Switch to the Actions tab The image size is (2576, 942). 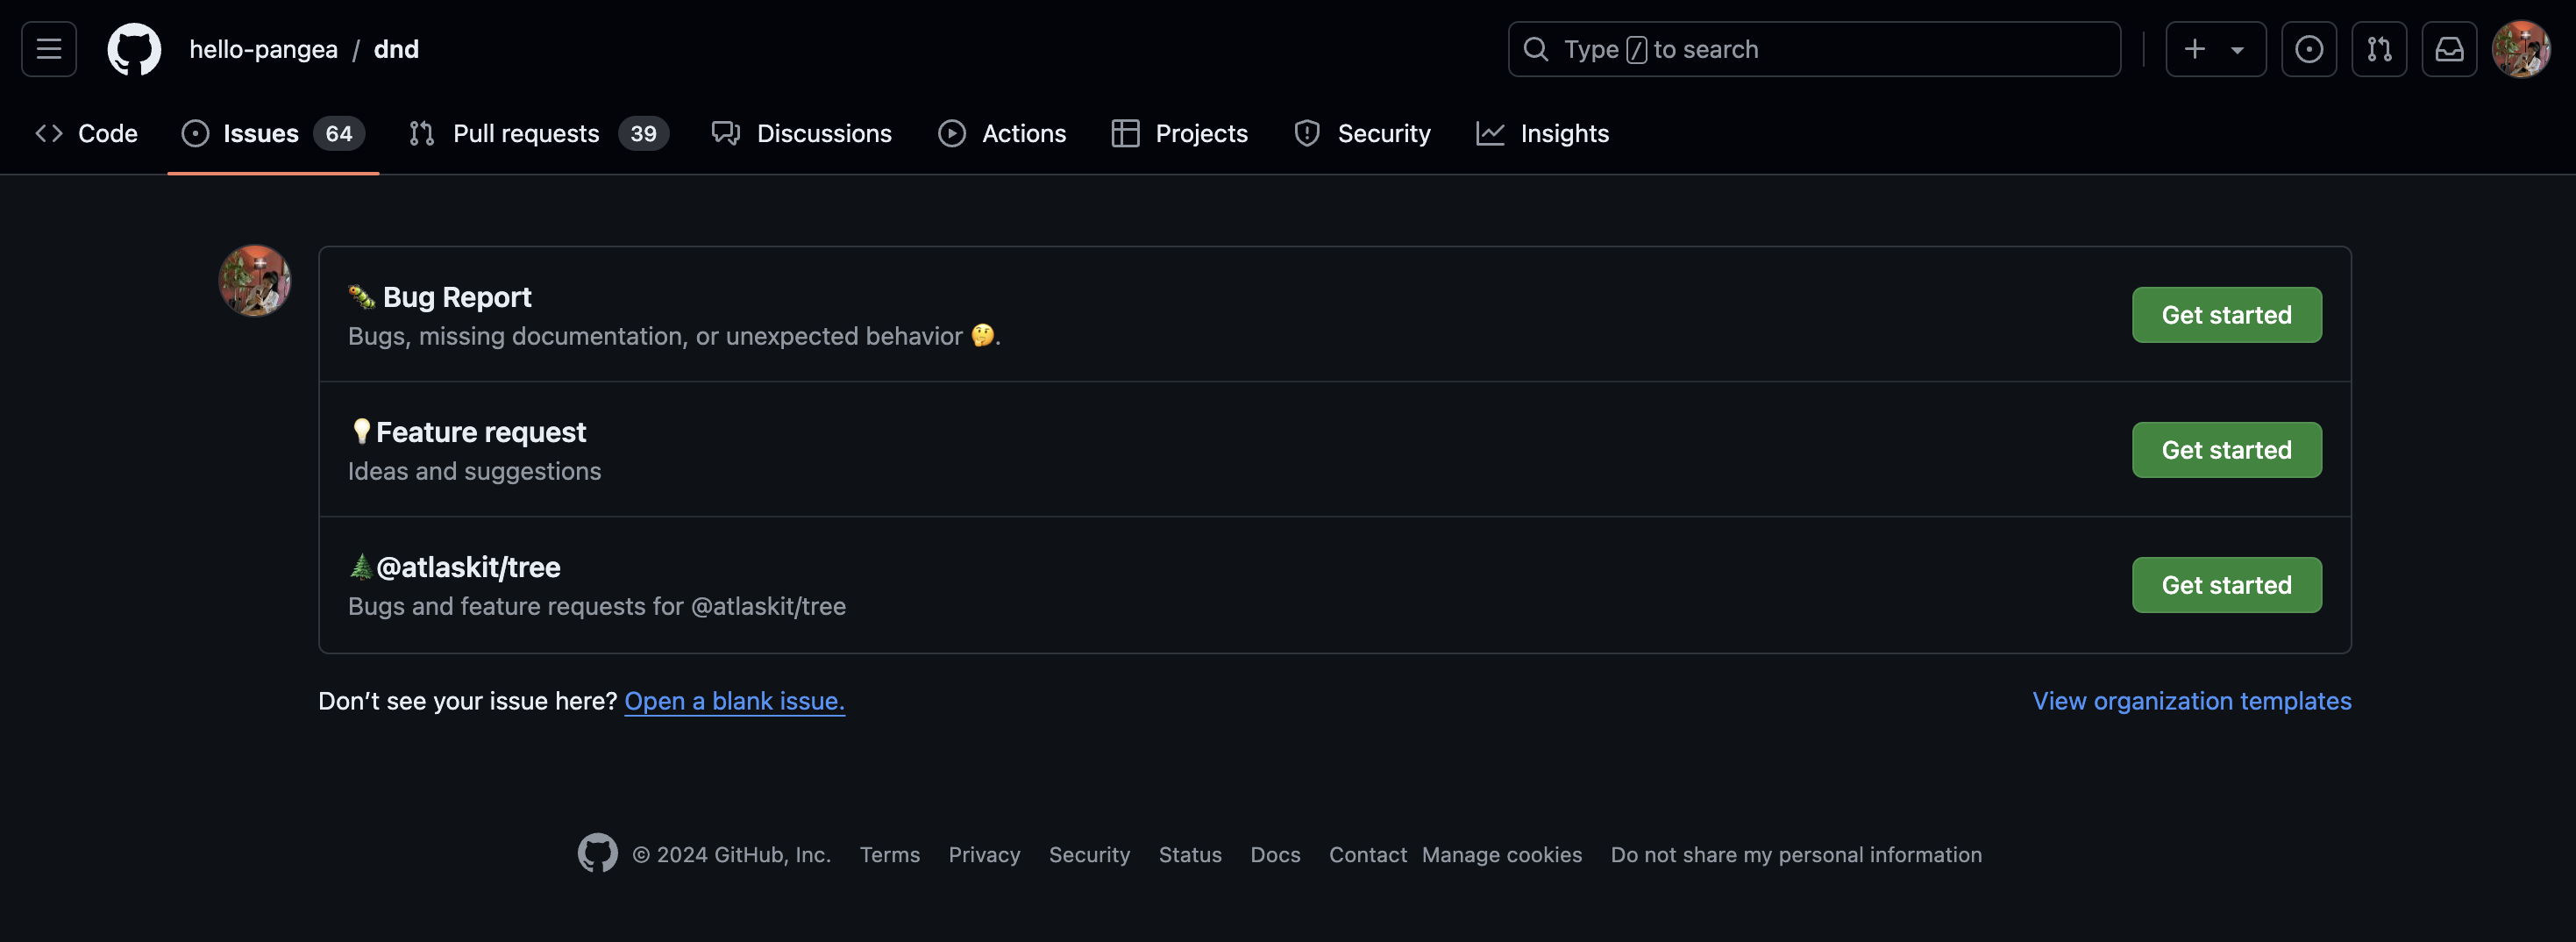[1003, 133]
